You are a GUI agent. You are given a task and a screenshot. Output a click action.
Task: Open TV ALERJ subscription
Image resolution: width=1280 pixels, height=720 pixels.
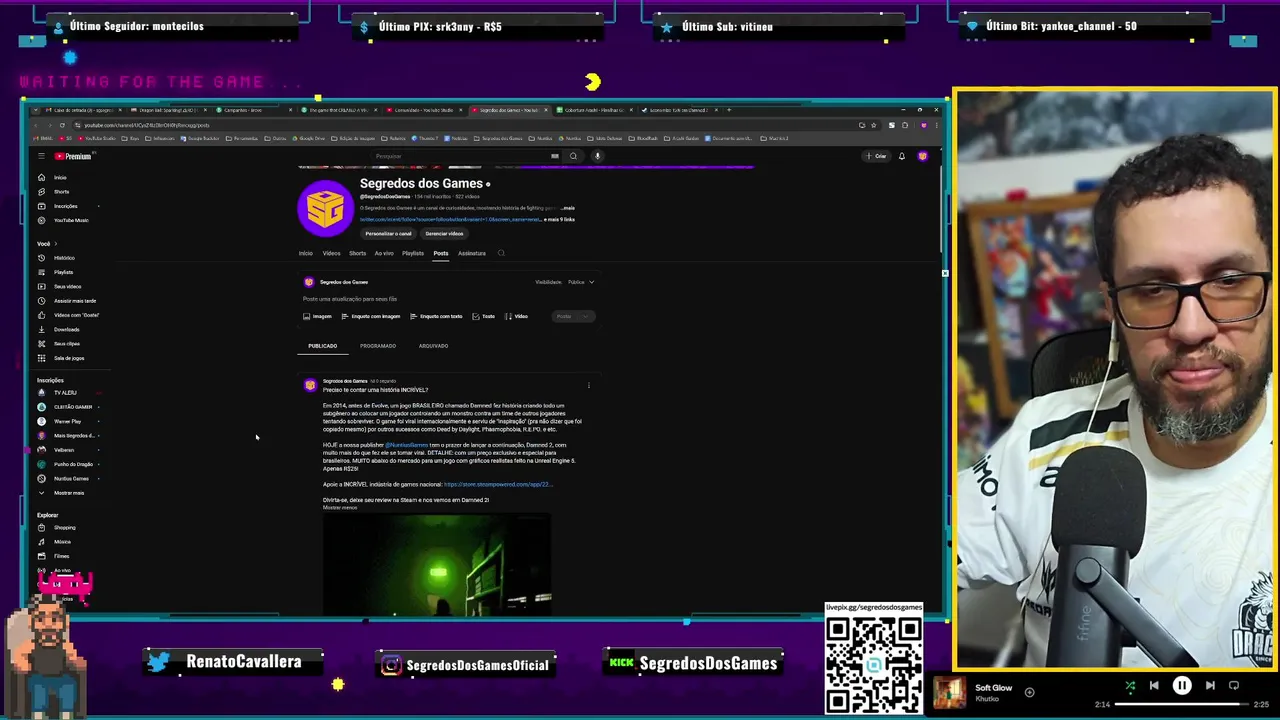click(65, 393)
